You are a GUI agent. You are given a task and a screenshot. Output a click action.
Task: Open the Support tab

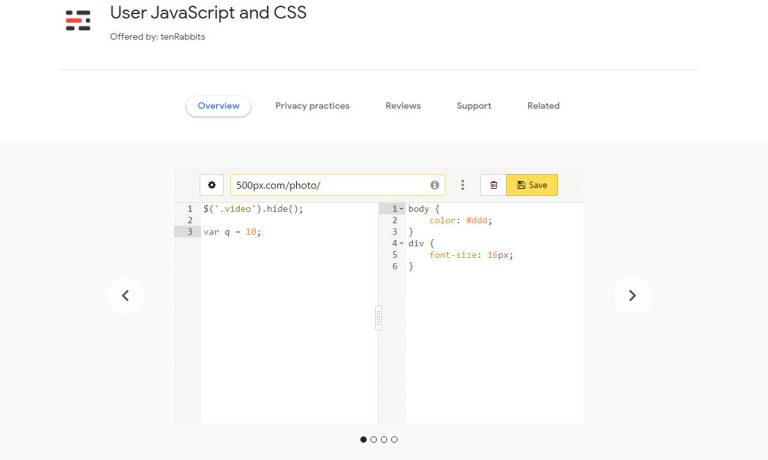pos(474,106)
